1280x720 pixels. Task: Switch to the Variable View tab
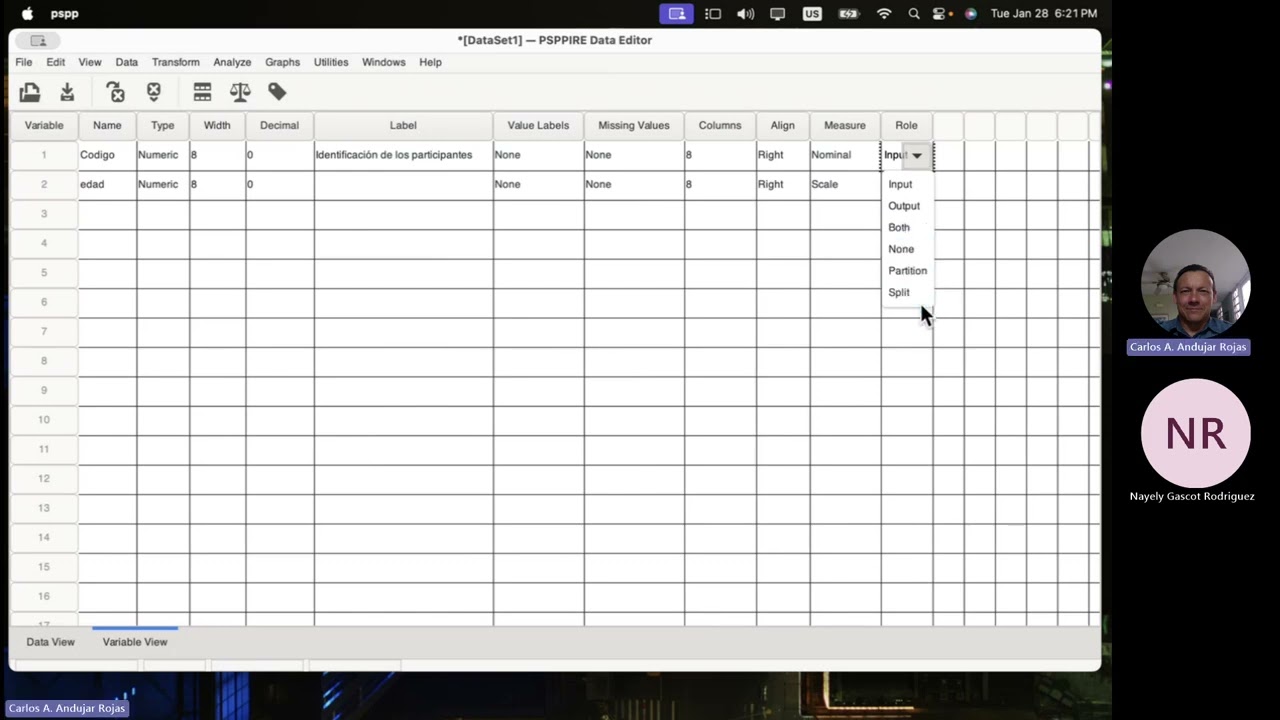coord(135,642)
